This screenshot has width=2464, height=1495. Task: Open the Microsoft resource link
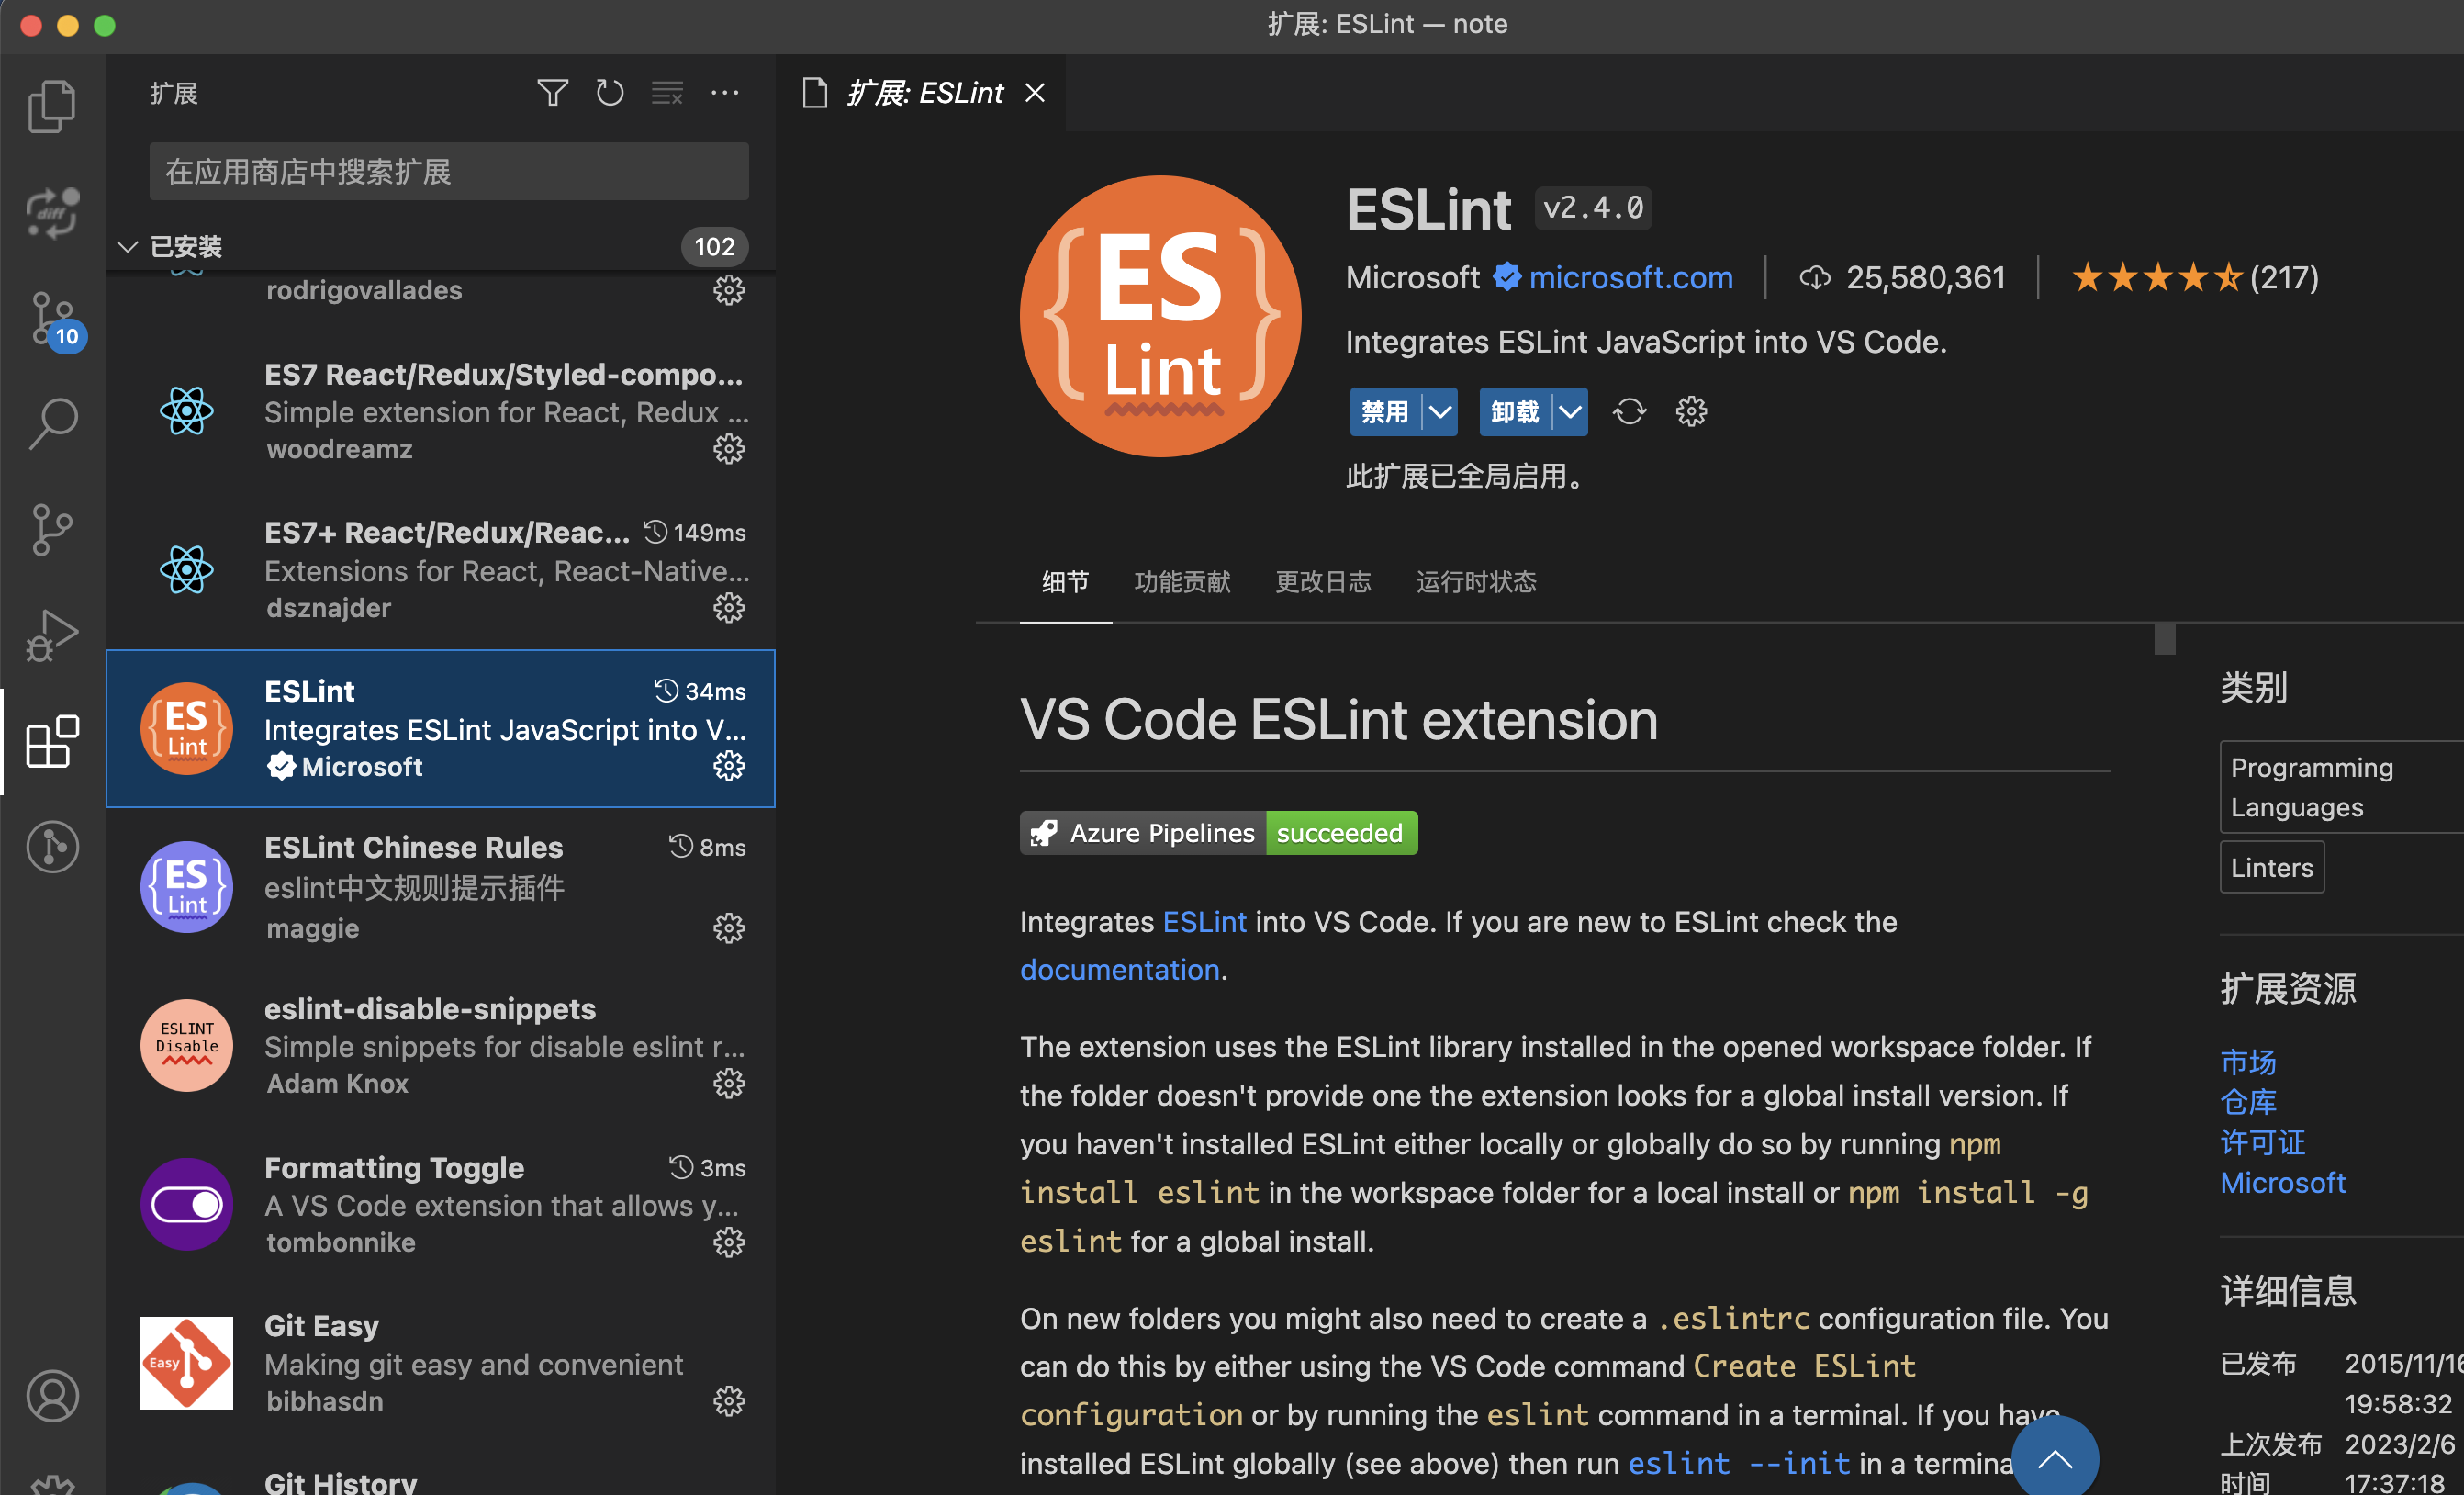point(2282,1184)
